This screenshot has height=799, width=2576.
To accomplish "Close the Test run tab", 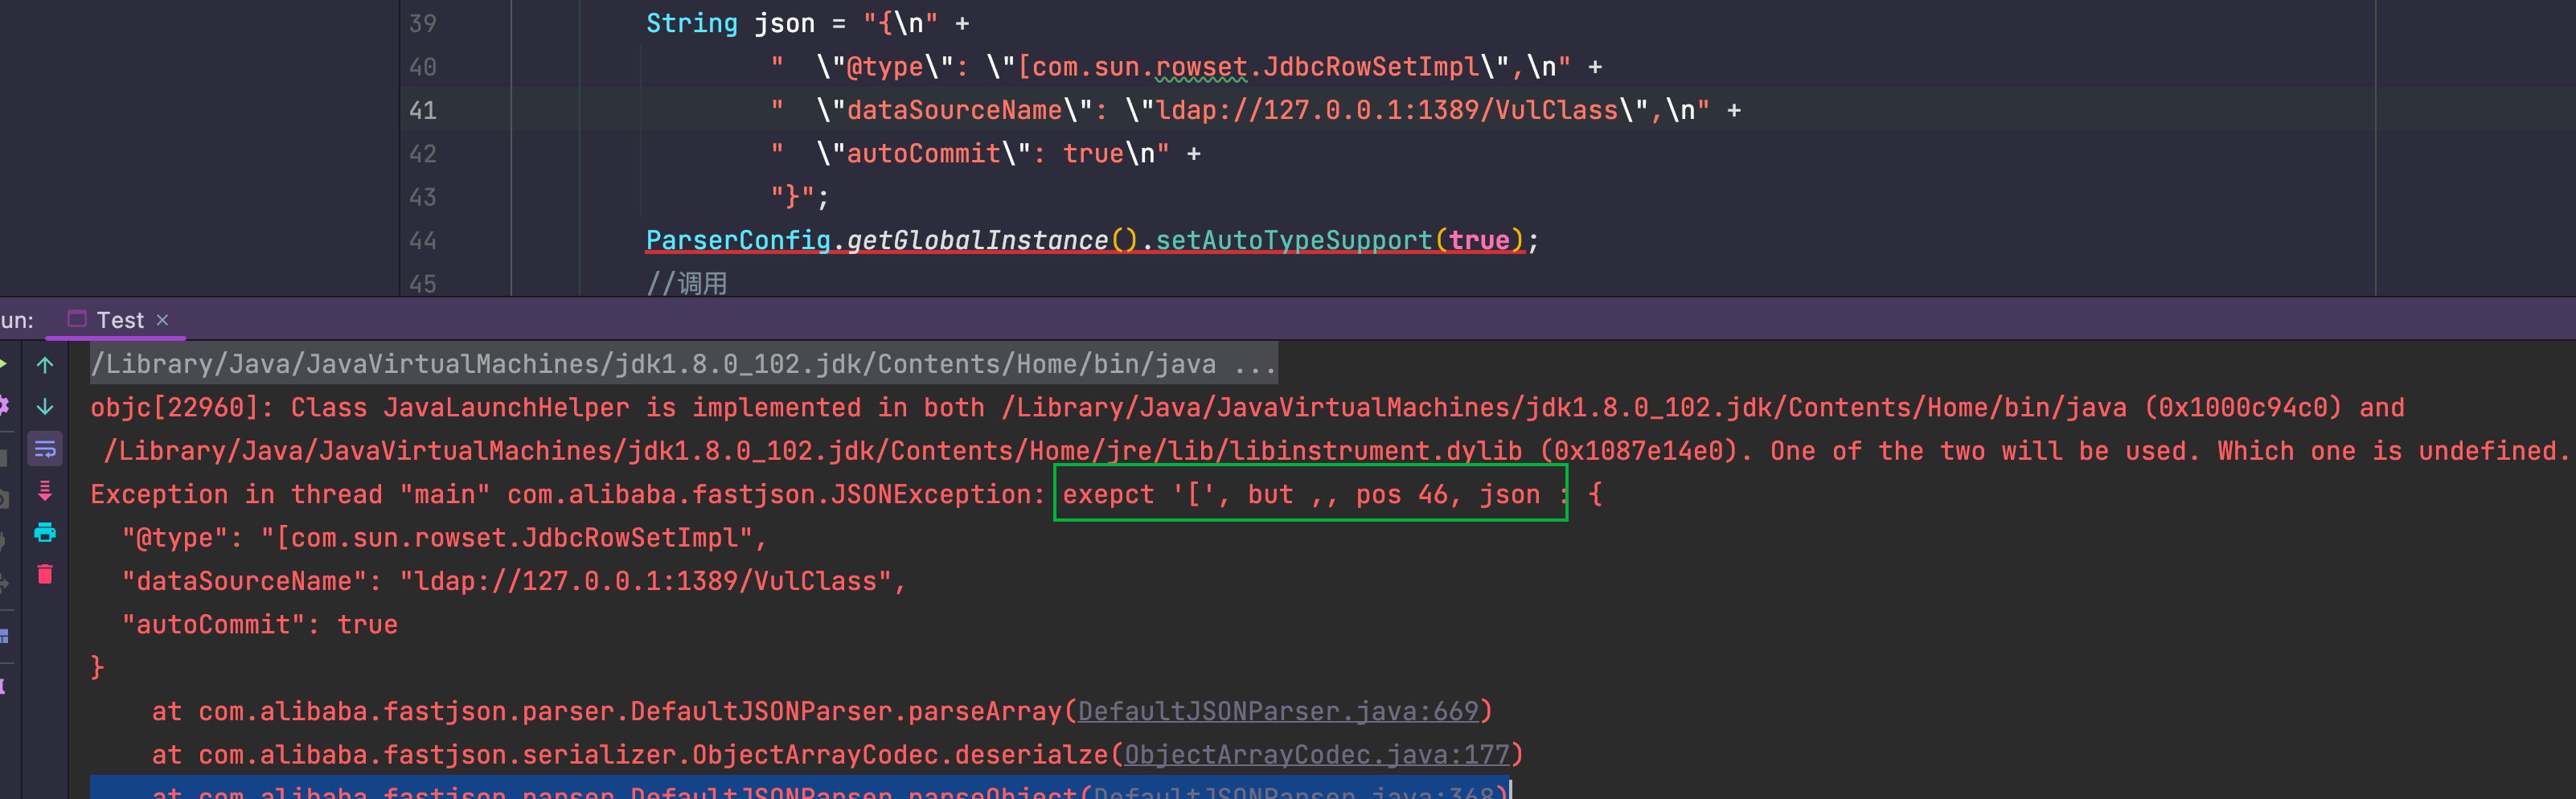I will [163, 320].
